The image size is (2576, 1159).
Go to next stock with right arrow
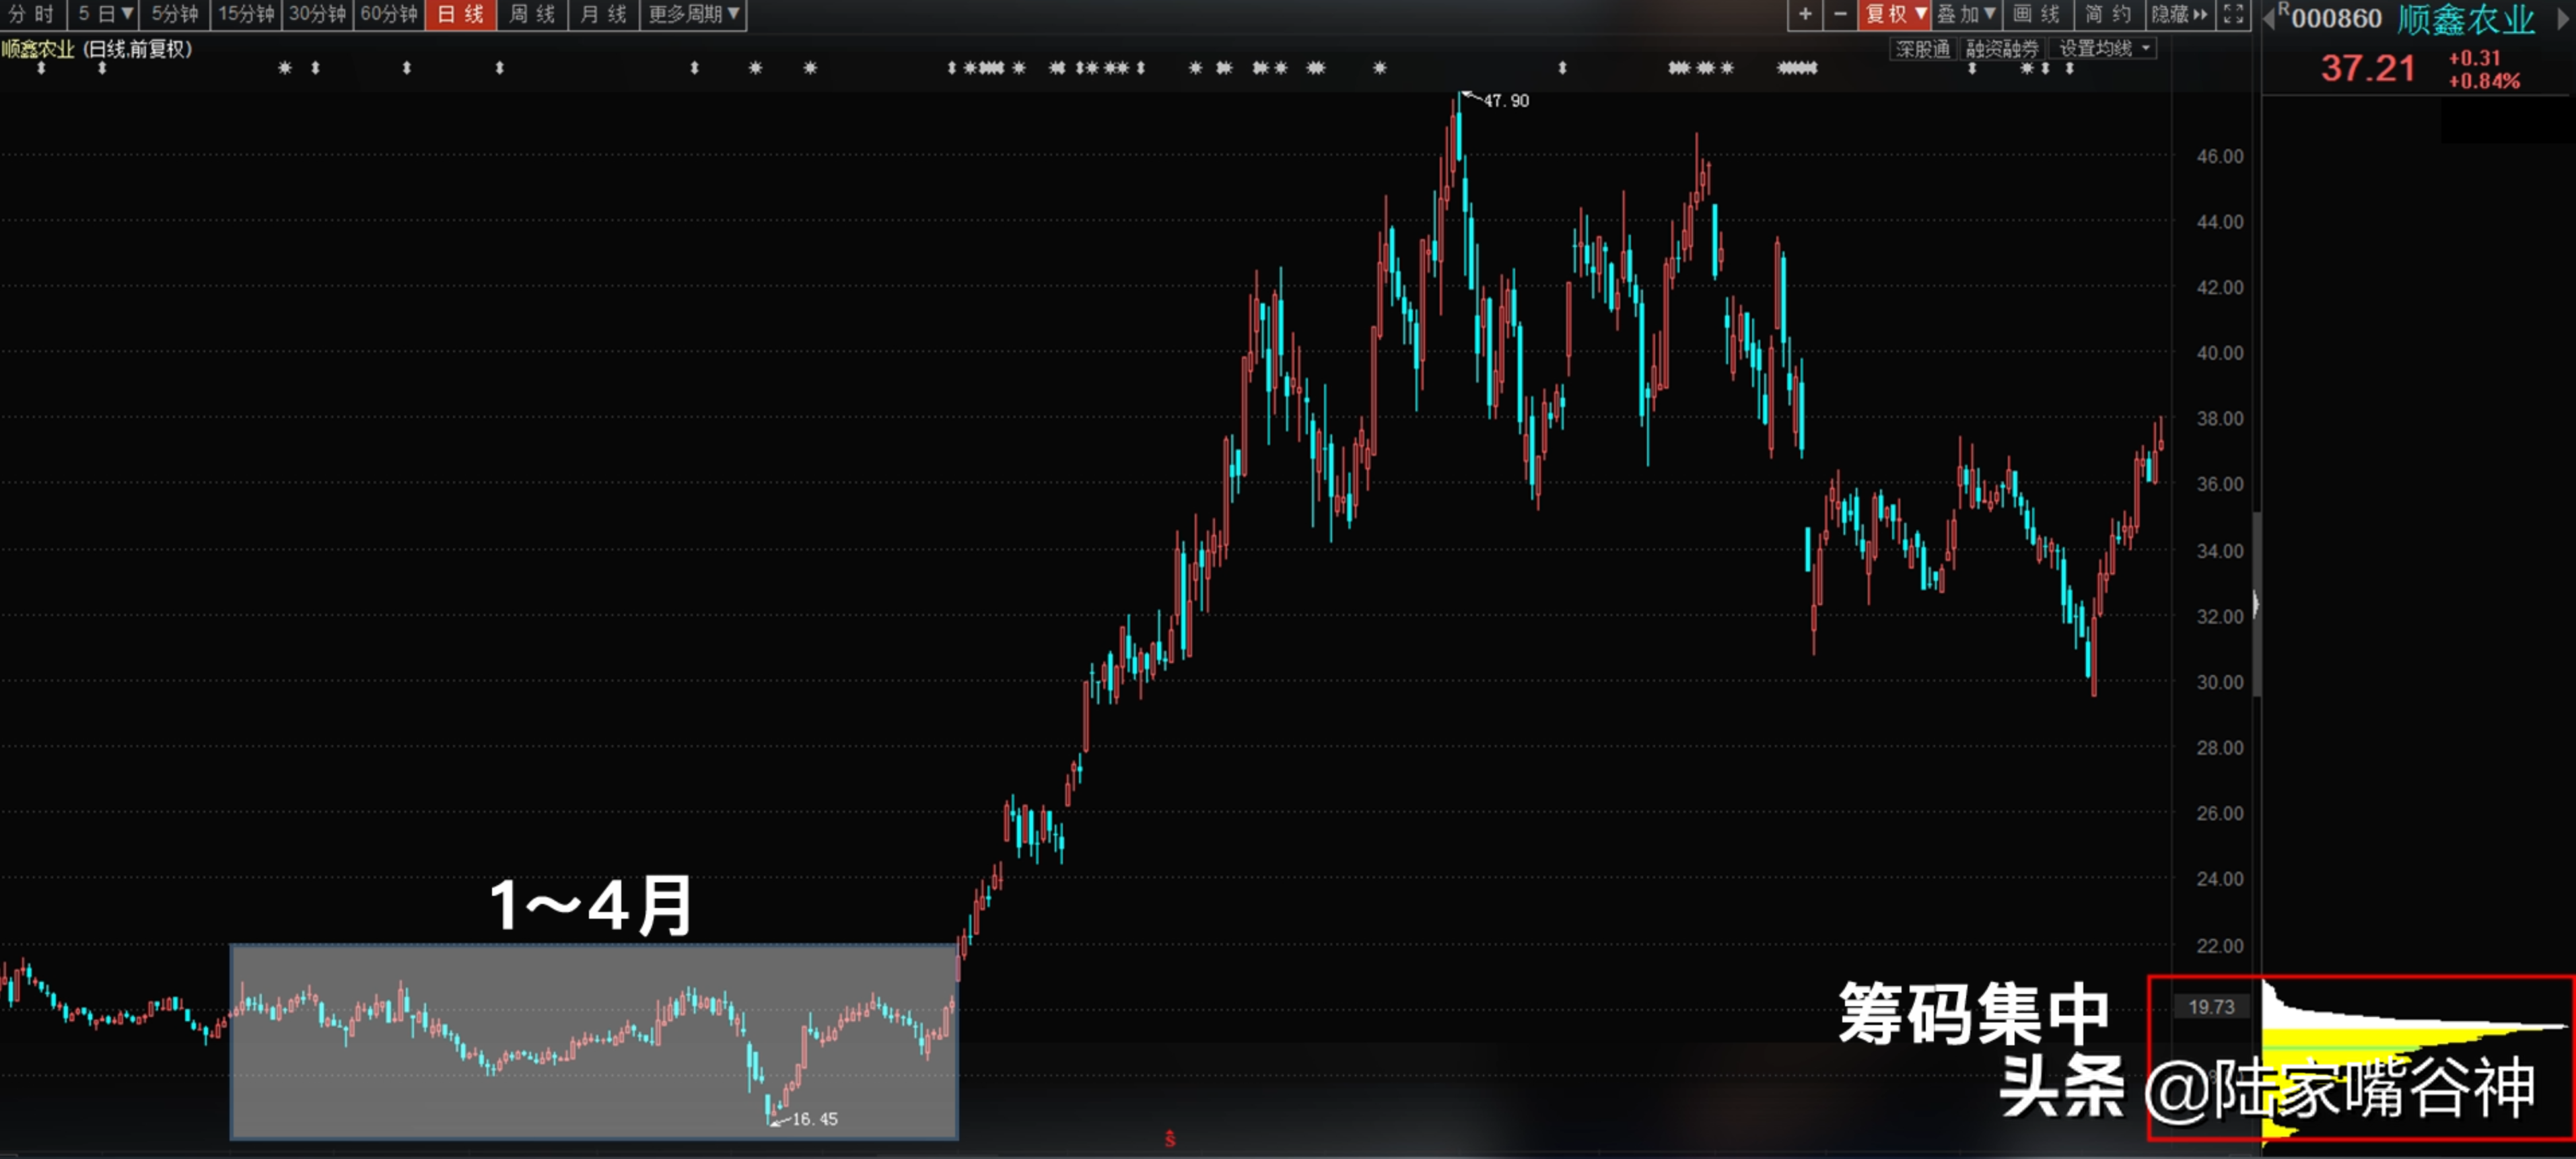[x=2564, y=19]
